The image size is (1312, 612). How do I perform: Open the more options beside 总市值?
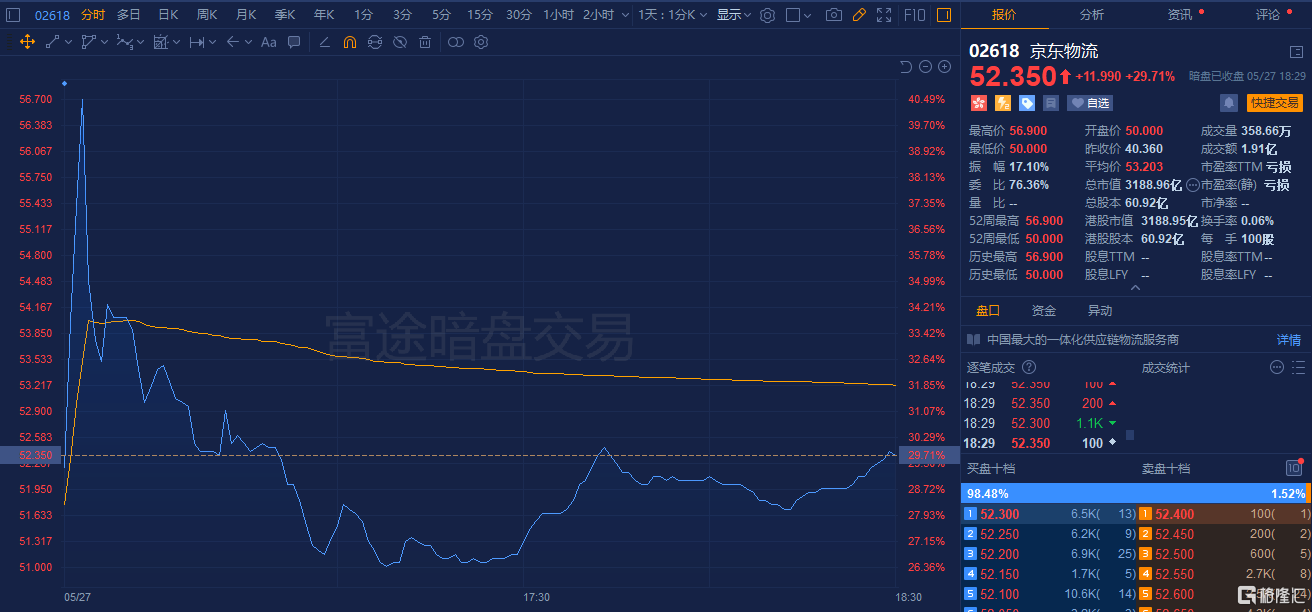pyautogui.click(x=1192, y=185)
